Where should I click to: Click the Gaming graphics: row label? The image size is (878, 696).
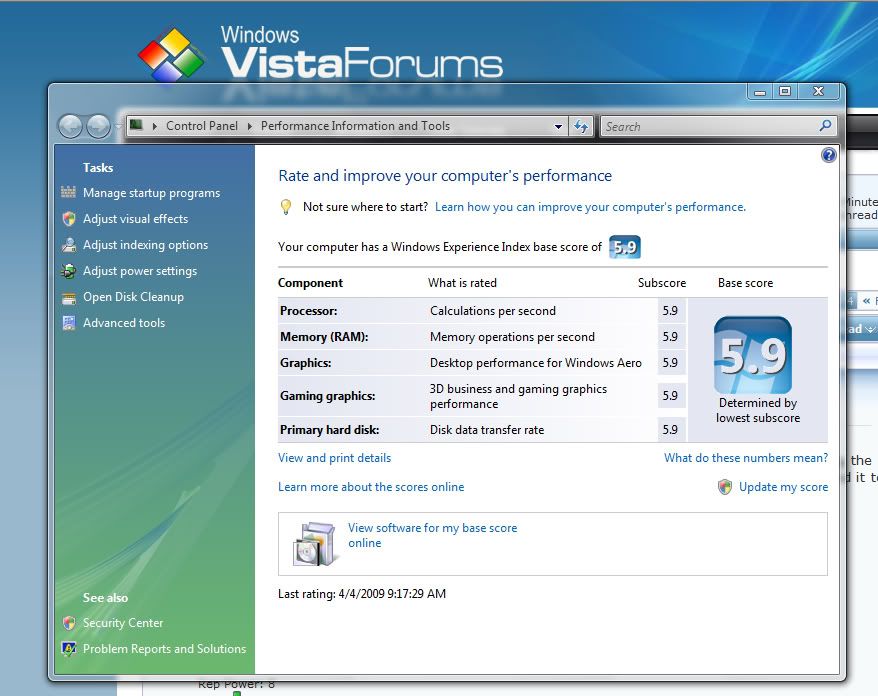[328, 396]
